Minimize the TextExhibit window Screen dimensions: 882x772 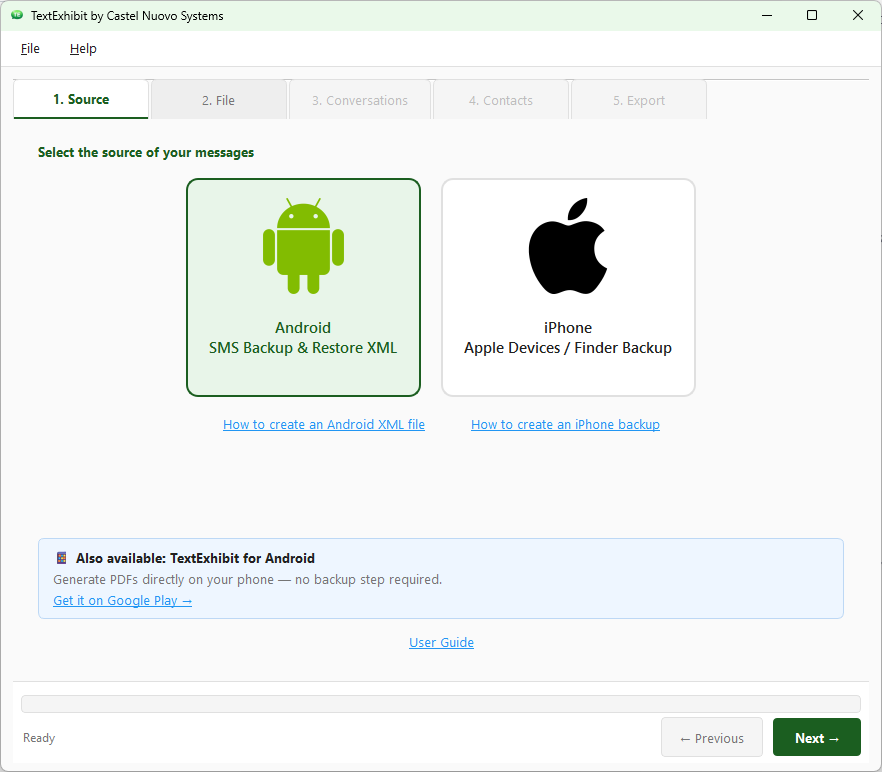coord(767,15)
